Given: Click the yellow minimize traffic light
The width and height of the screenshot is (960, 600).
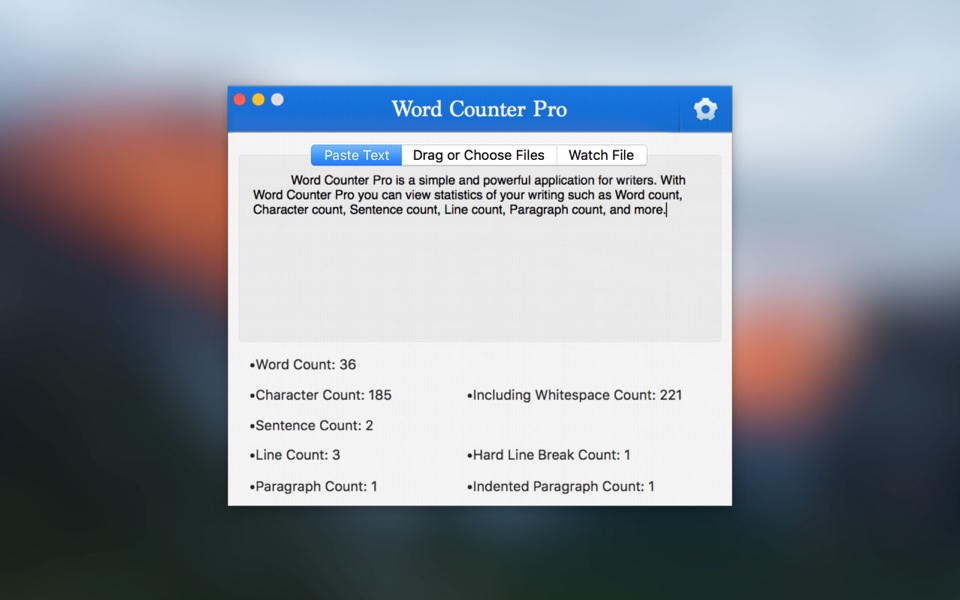Looking at the screenshot, I should [259, 99].
